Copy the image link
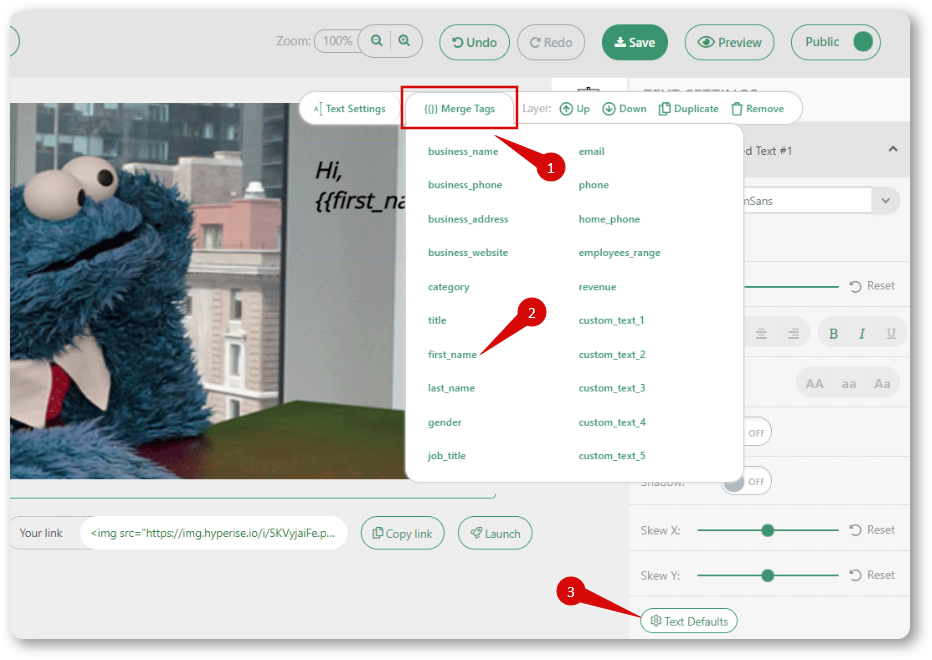 [x=402, y=533]
